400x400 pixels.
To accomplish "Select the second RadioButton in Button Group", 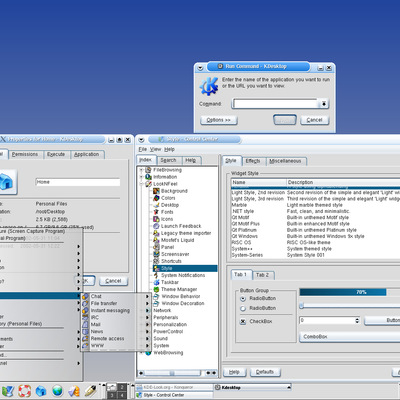I will [x=243, y=308].
